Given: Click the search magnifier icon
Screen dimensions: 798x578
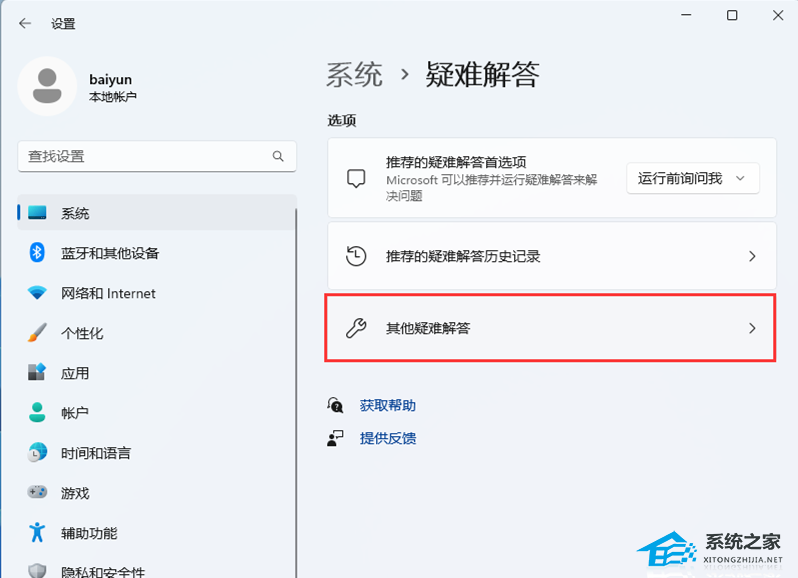Looking at the screenshot, I should coord(278,157).
